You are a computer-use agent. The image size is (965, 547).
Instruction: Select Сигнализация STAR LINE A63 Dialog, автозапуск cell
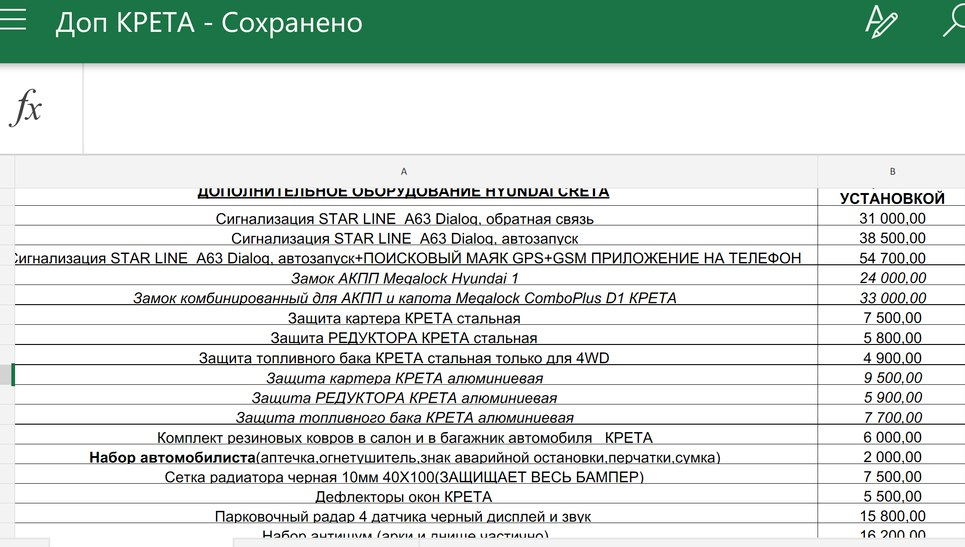click(x=416, y=236)
